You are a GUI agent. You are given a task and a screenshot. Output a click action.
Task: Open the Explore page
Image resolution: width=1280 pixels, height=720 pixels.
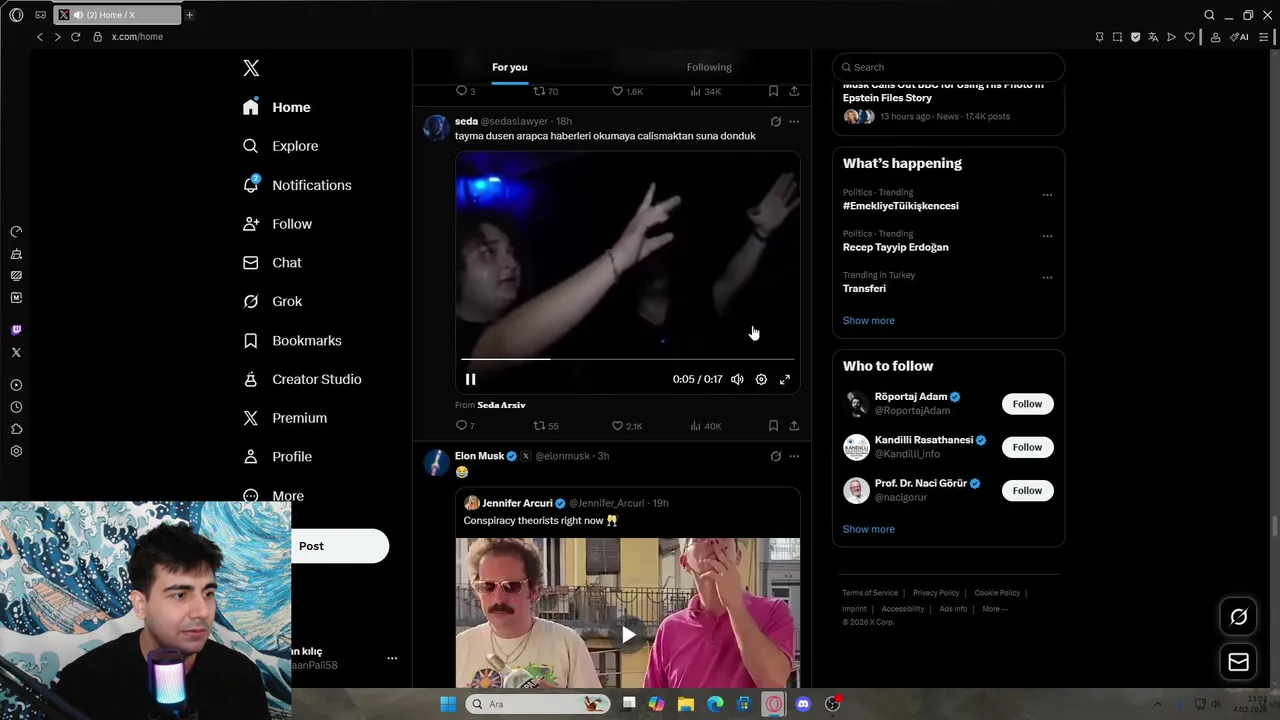tap(281, 146)
